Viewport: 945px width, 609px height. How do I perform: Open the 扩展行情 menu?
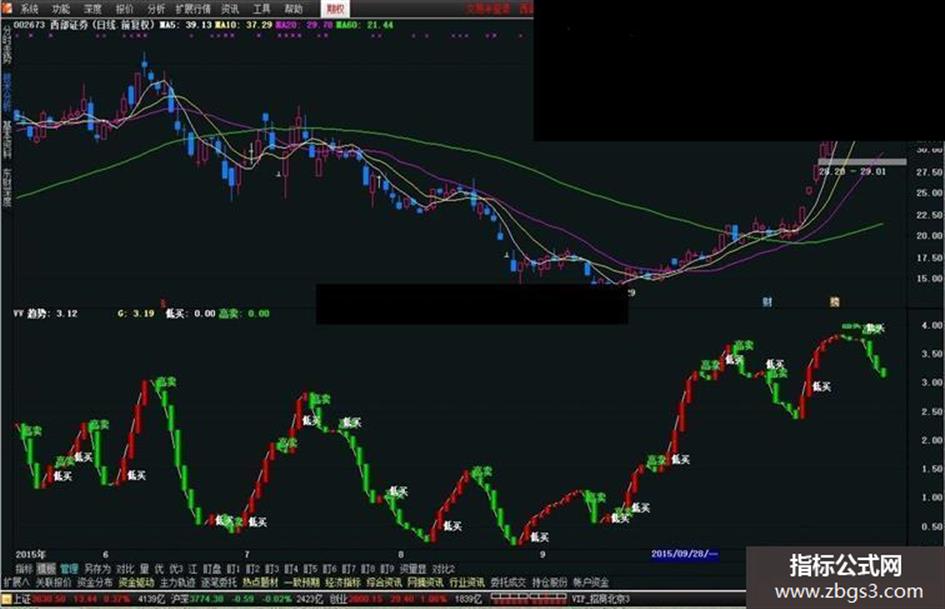[193, 8]
